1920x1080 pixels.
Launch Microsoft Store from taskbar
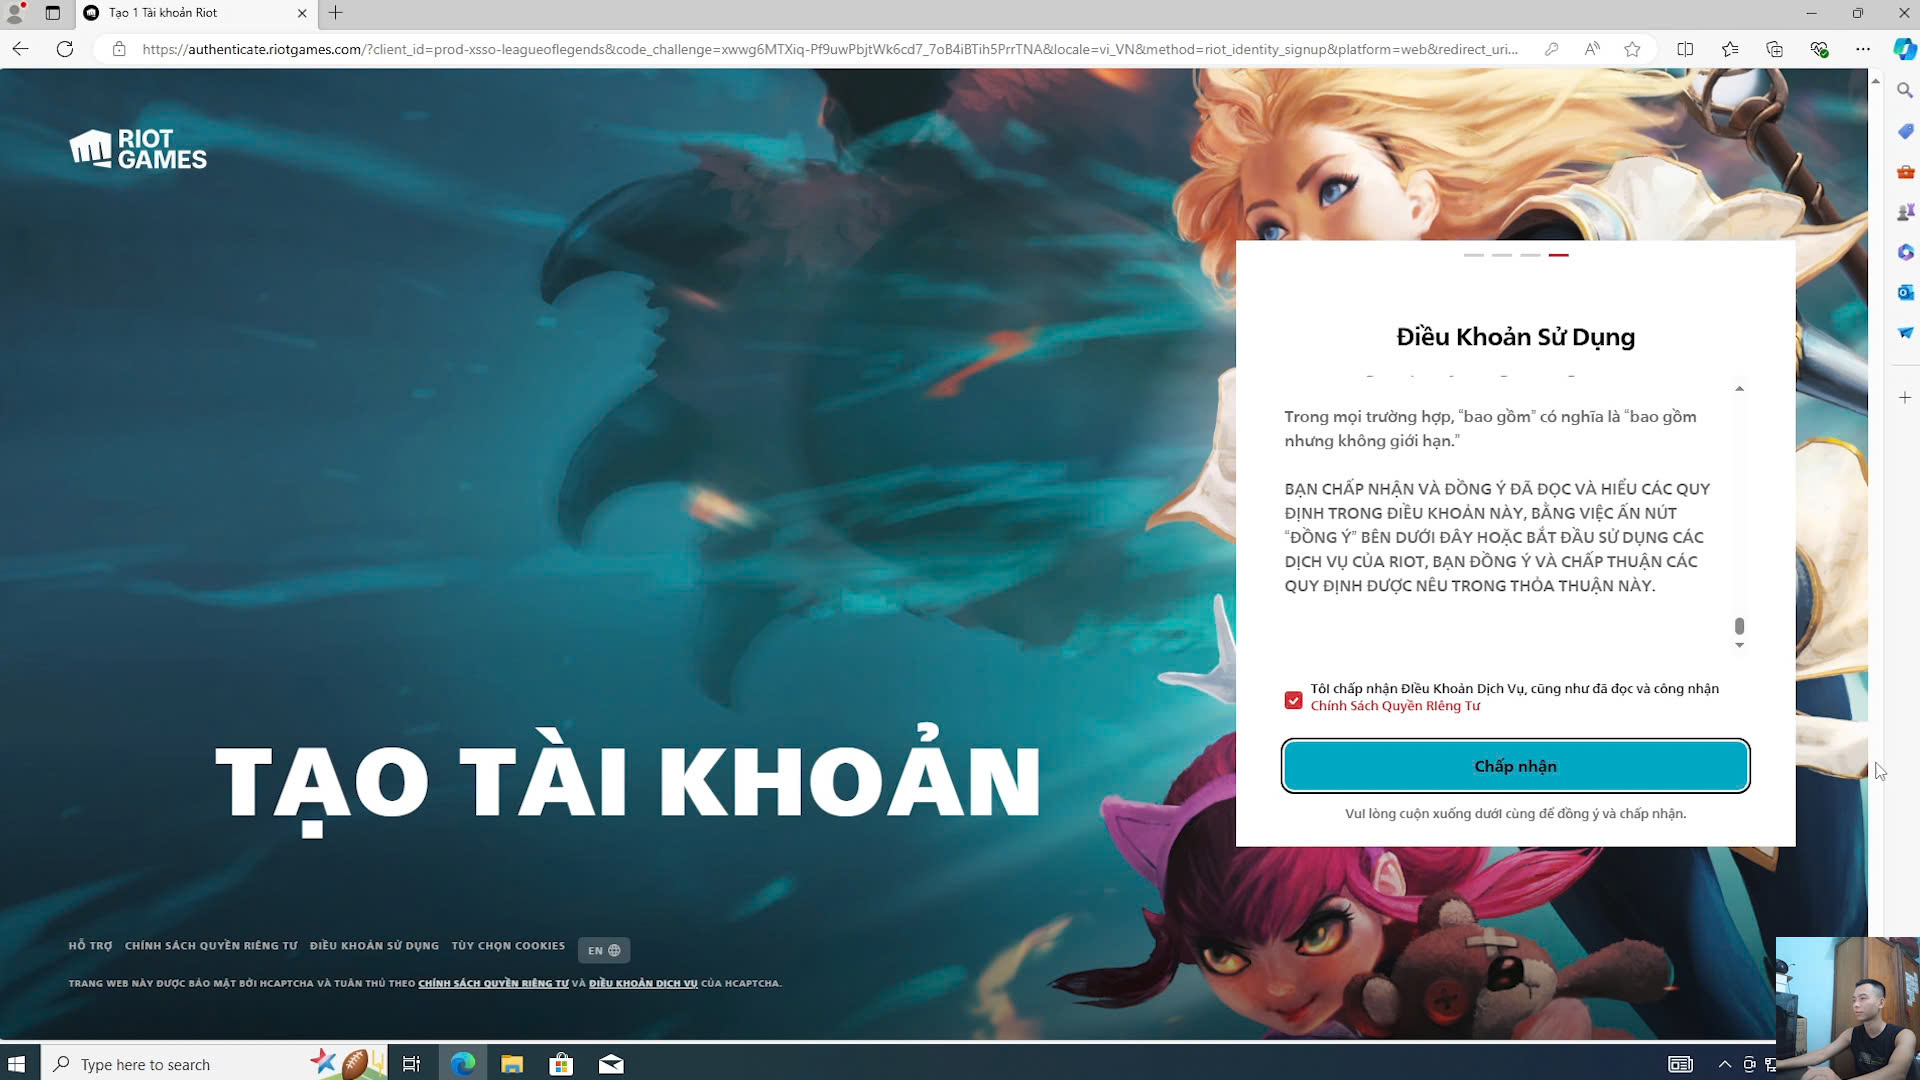click(561, 1064)
